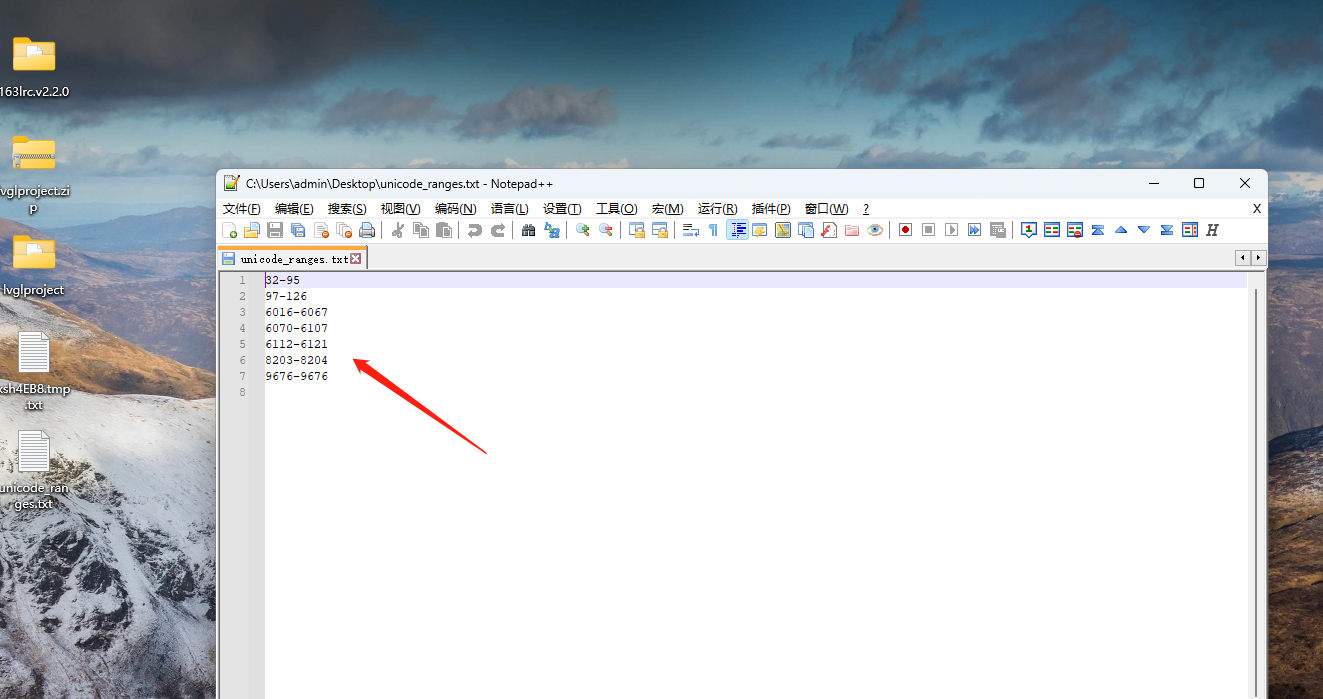Open the Replace dialog toolbar icon
1323x699 pixels.
point(552,230)
